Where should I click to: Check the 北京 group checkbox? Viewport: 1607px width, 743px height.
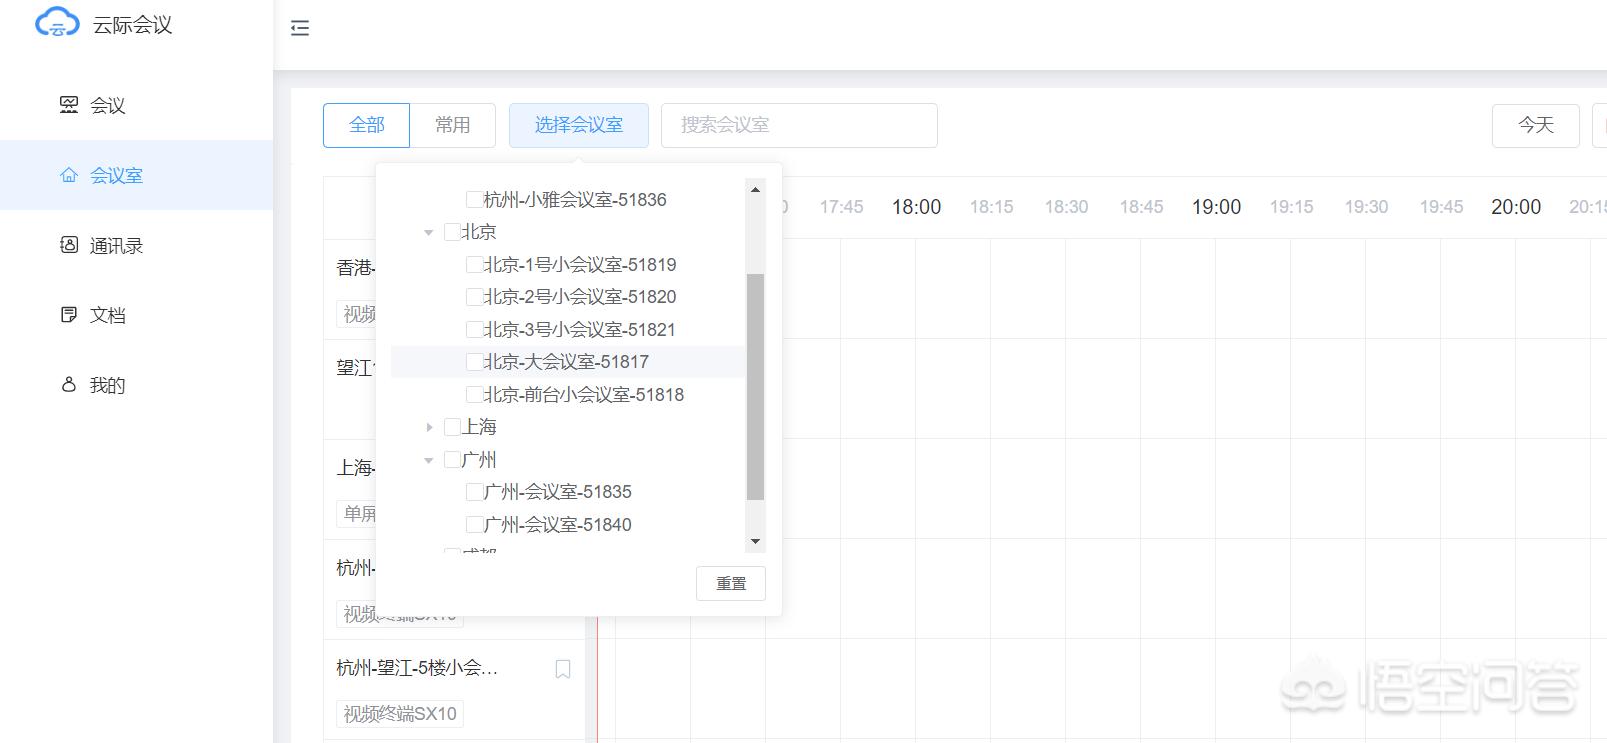coord(453,232)
